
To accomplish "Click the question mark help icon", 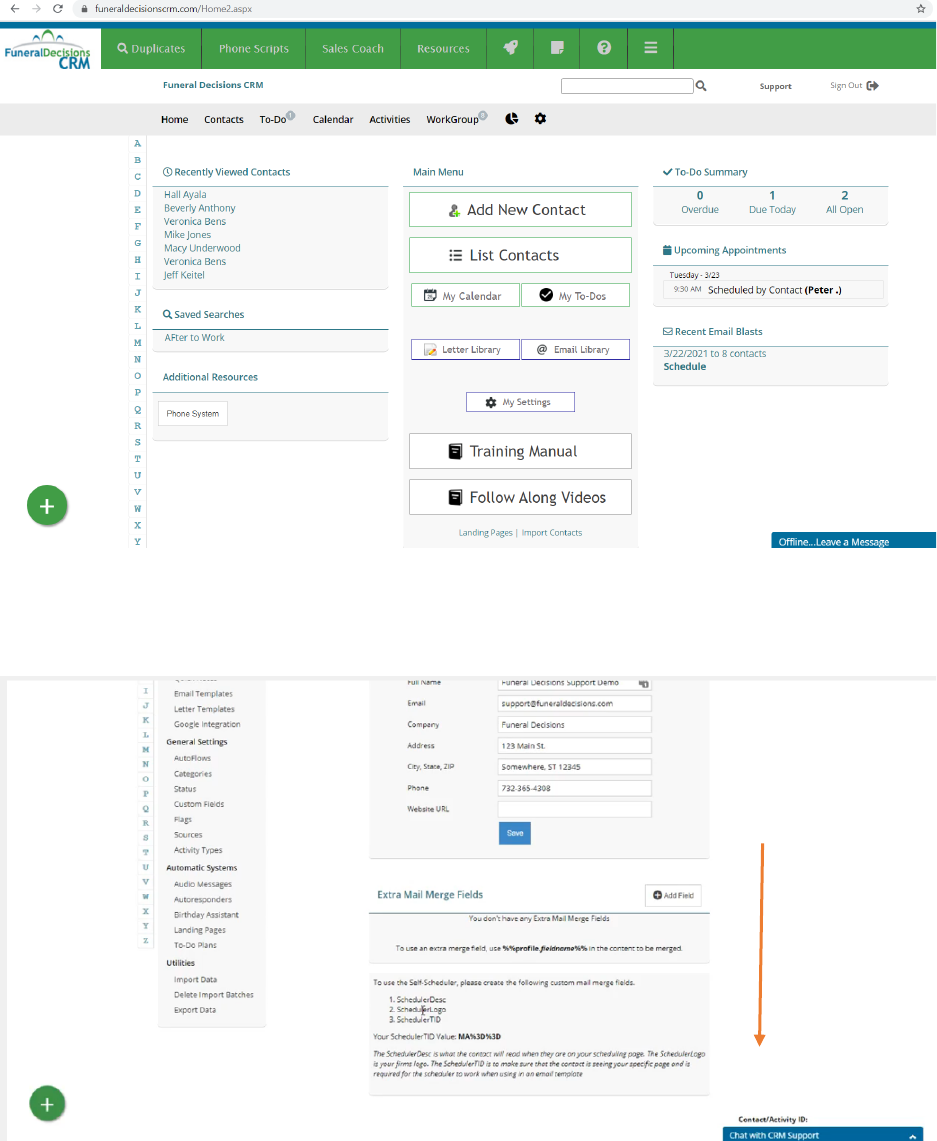I will click(x=604, y=48).
